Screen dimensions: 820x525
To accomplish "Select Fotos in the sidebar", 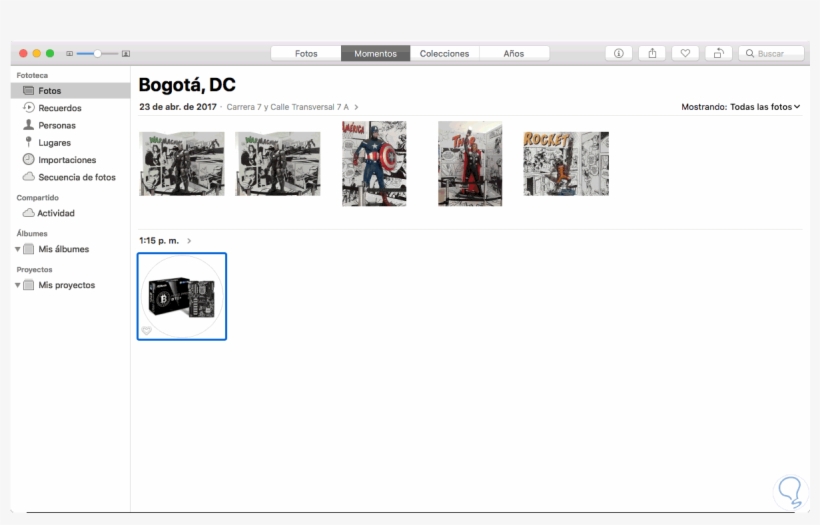I will (x=71, y=90).
